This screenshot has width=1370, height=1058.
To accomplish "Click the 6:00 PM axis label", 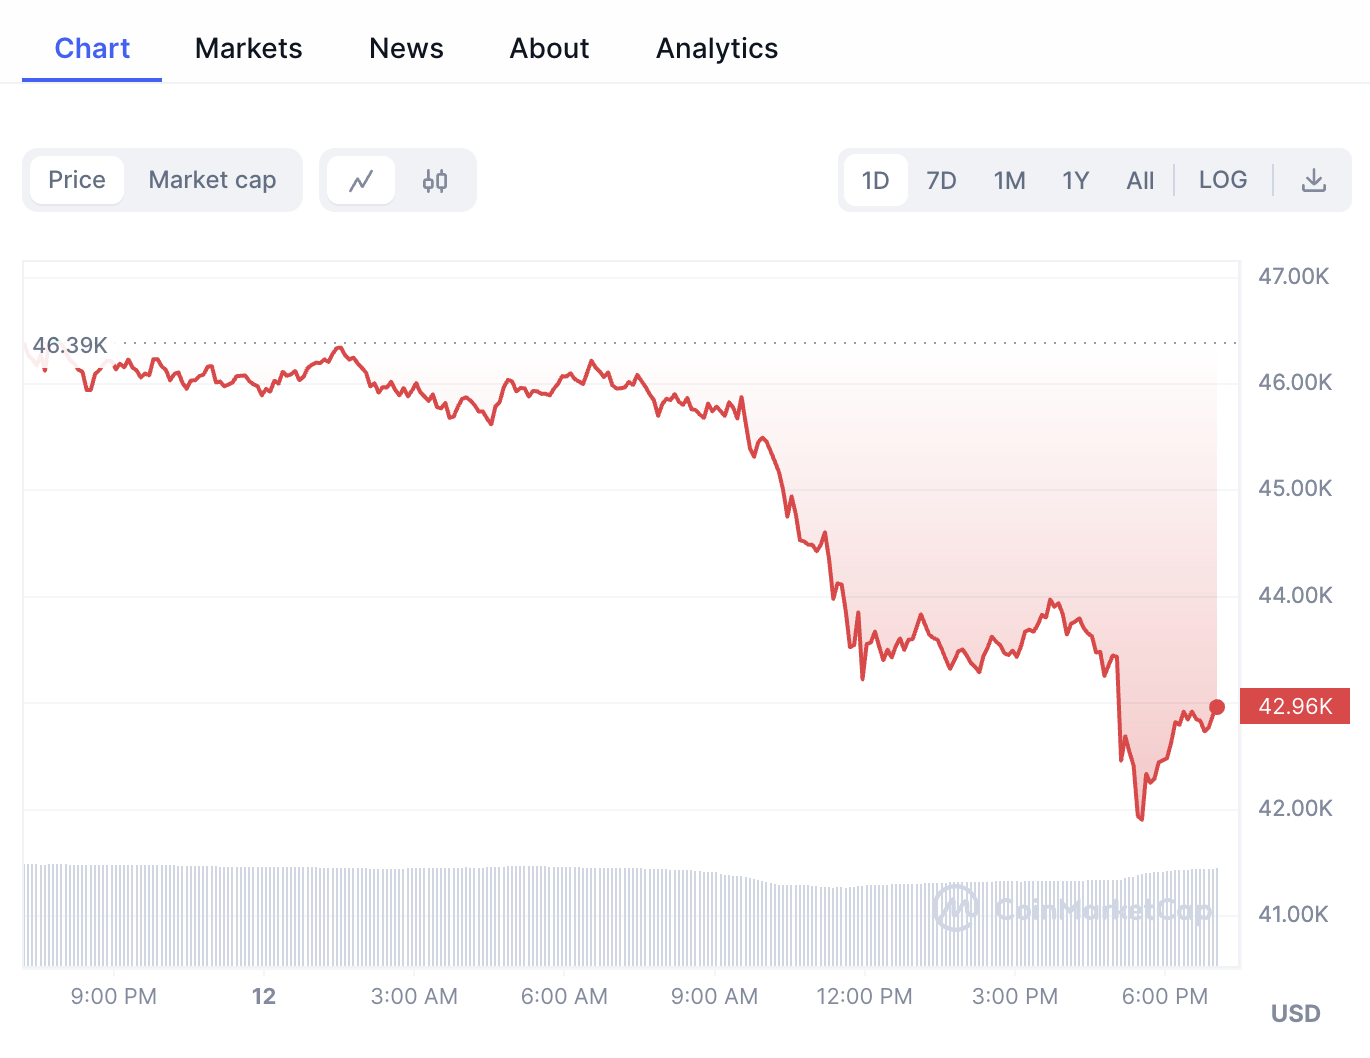I will tap(1163, 996).
